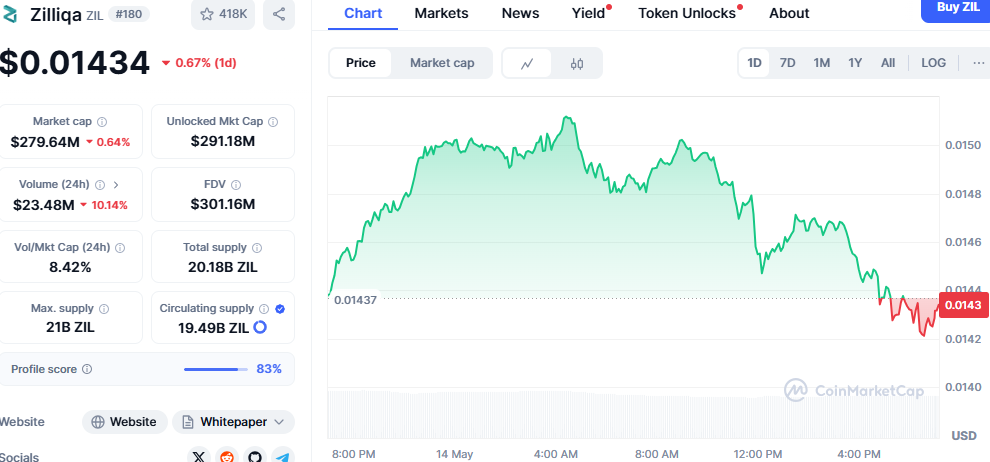Set chart range to All

[888, 62]
